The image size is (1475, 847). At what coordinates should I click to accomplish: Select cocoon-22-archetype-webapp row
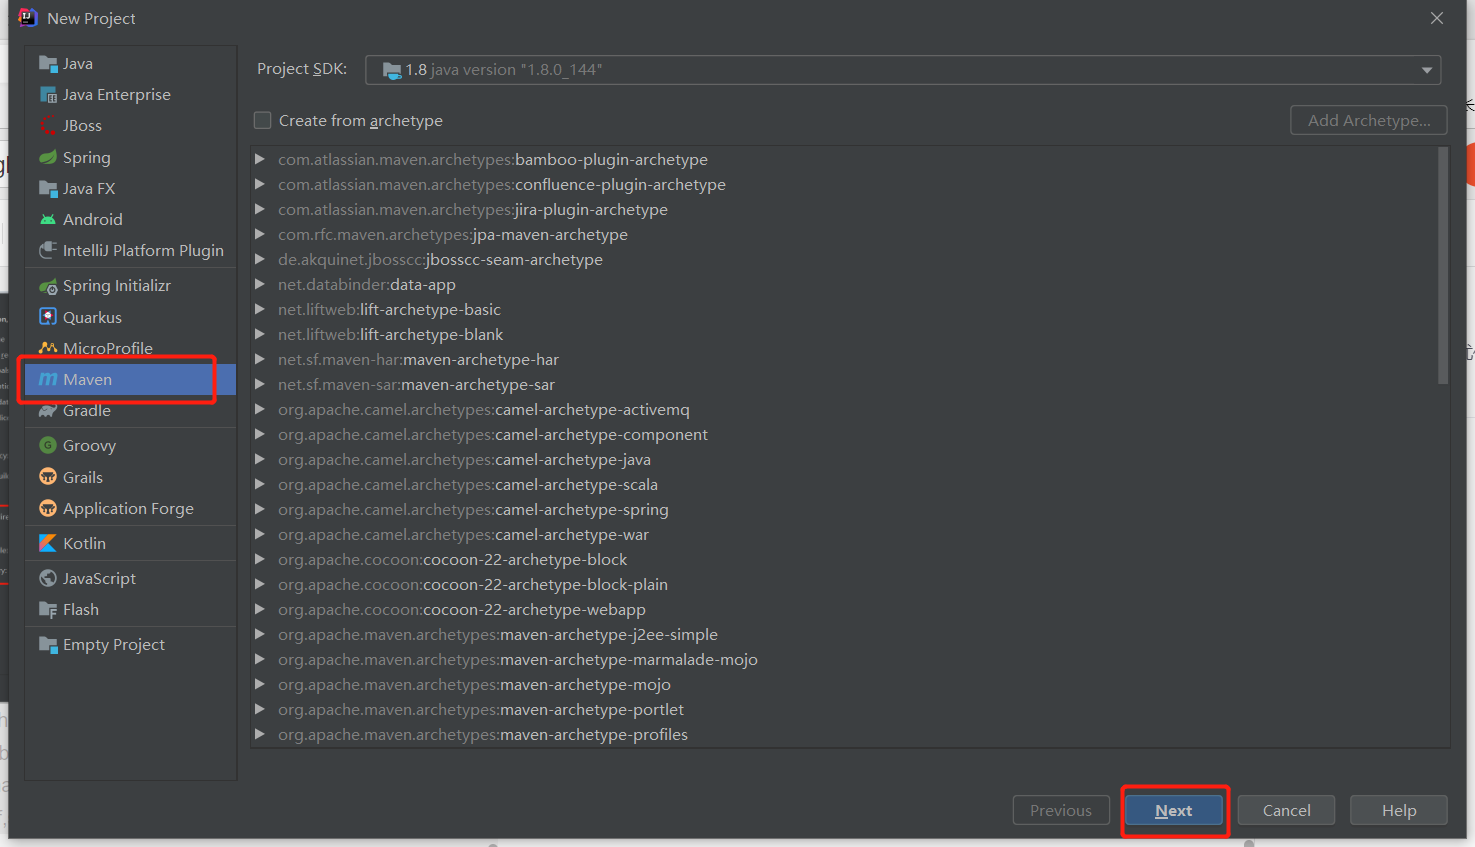844,609
